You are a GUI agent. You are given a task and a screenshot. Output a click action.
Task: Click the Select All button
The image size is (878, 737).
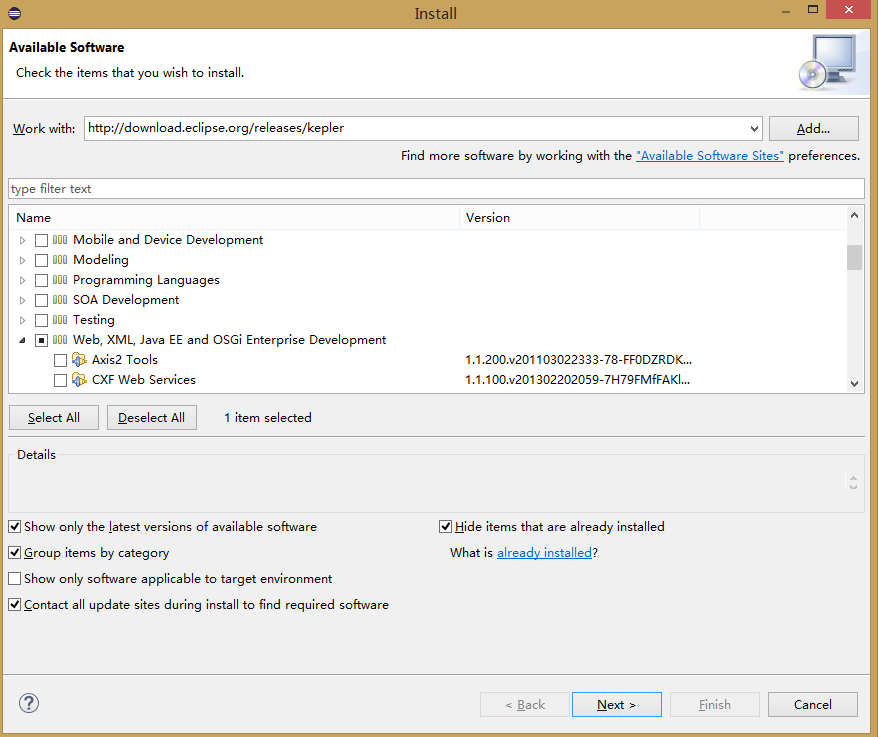click(x=54, y=418)
